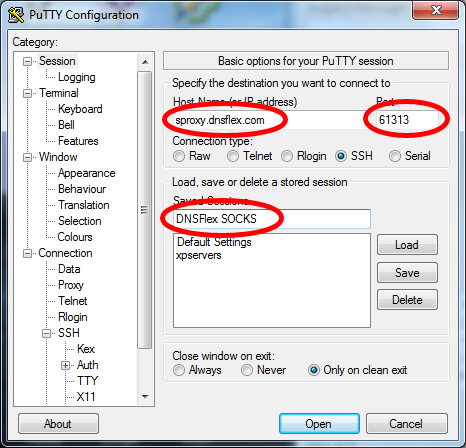Click the Cancel button

406,424
